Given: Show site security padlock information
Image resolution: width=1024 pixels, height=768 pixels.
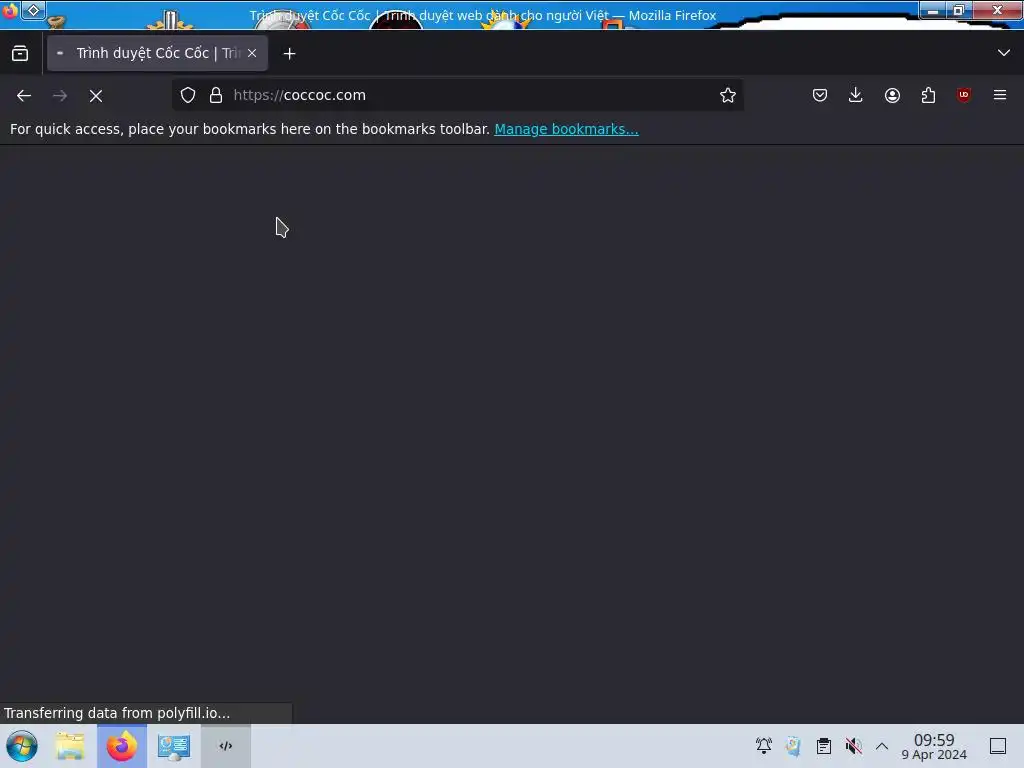Looking at the screenshot, I should pos(216,95).
